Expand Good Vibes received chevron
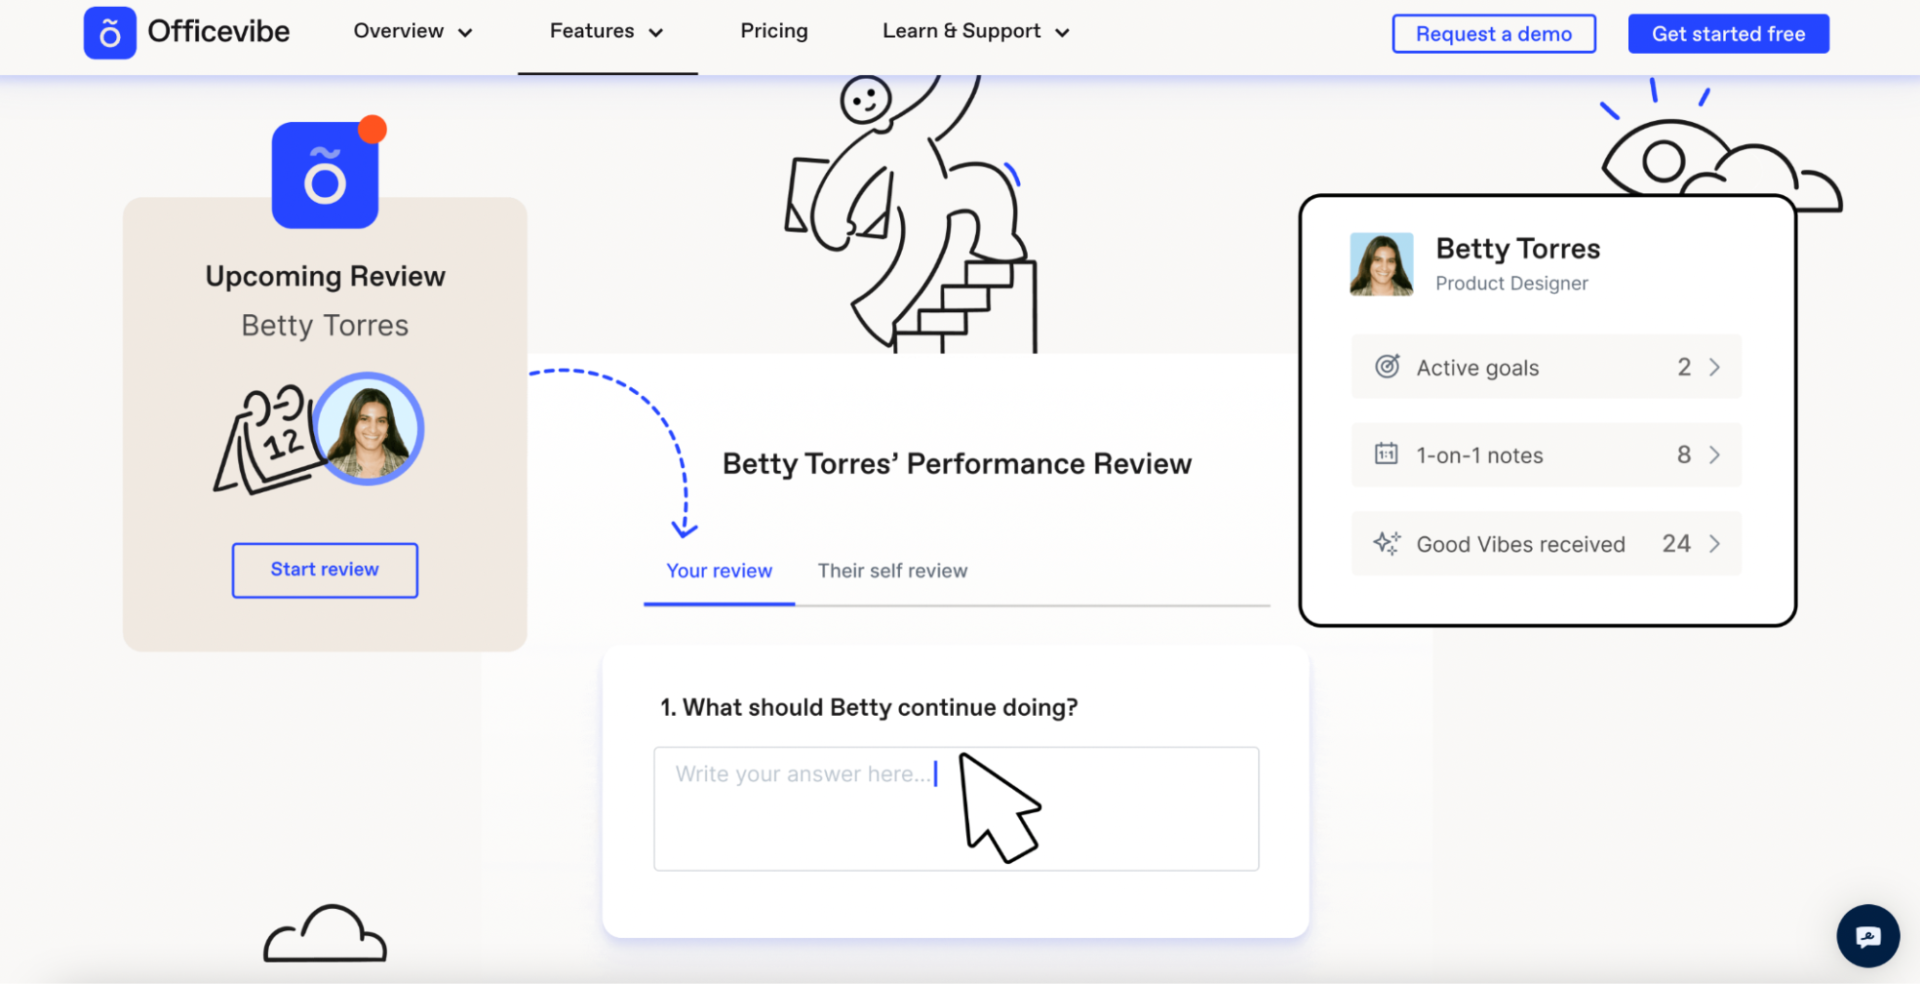1920x984 pixels. pyautogui.click(x=1714, y=544)
